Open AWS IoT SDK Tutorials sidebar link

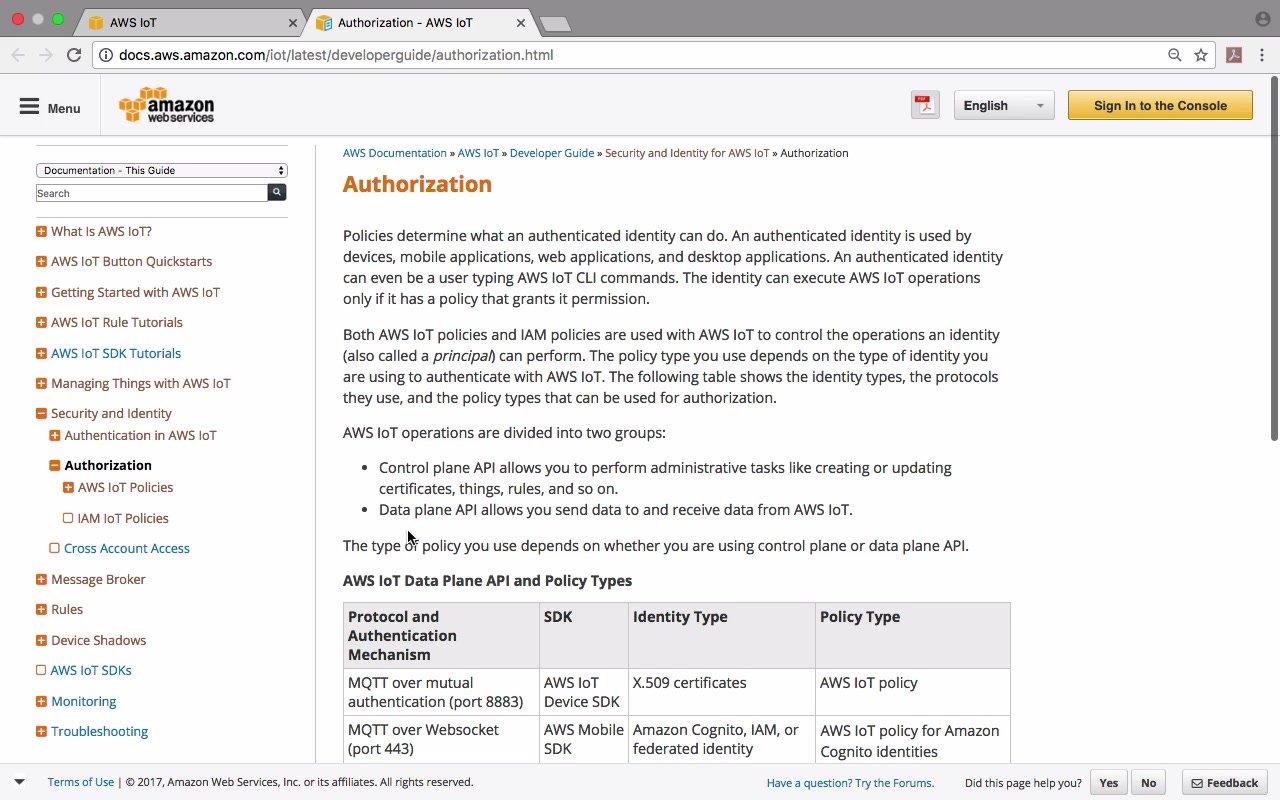point(116,353)
